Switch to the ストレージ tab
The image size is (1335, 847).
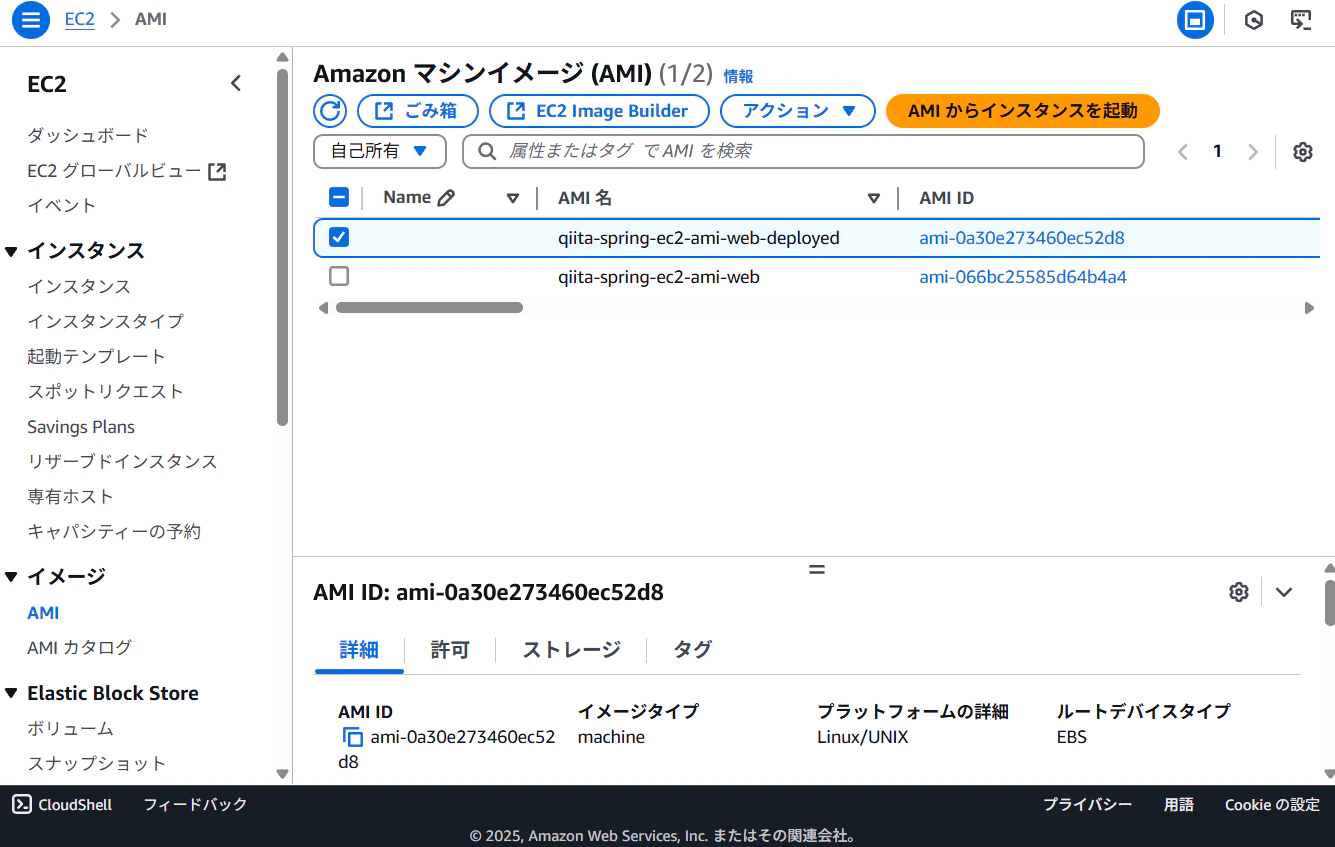(571, 650)
